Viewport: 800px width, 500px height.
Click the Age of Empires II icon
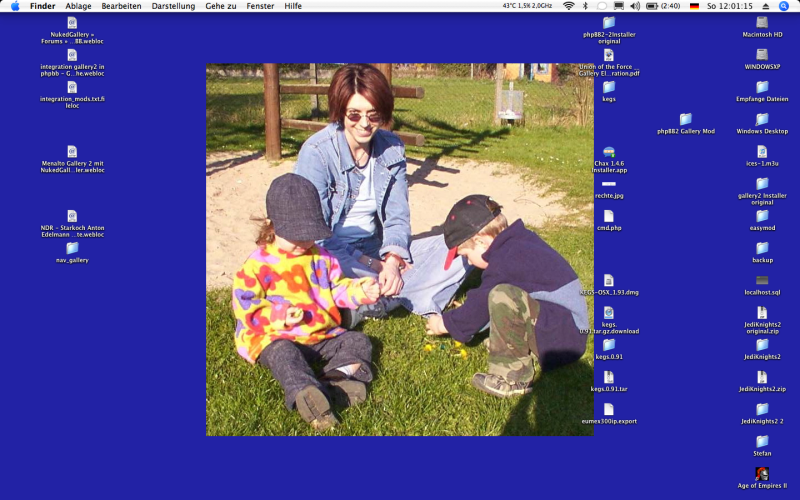[x=762, y=473]
